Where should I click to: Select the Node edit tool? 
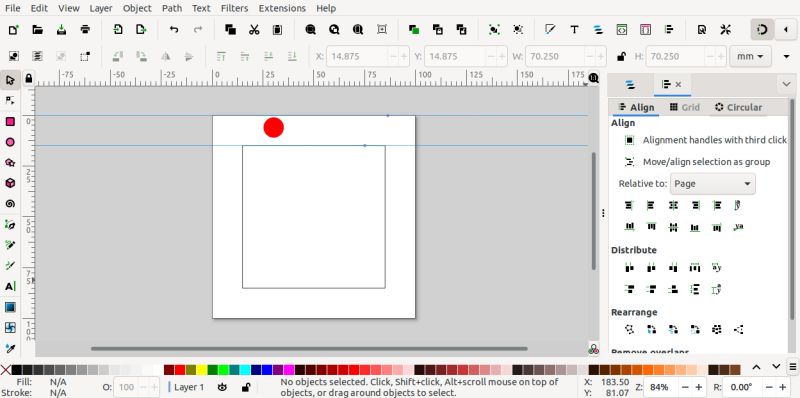point(10,101)
